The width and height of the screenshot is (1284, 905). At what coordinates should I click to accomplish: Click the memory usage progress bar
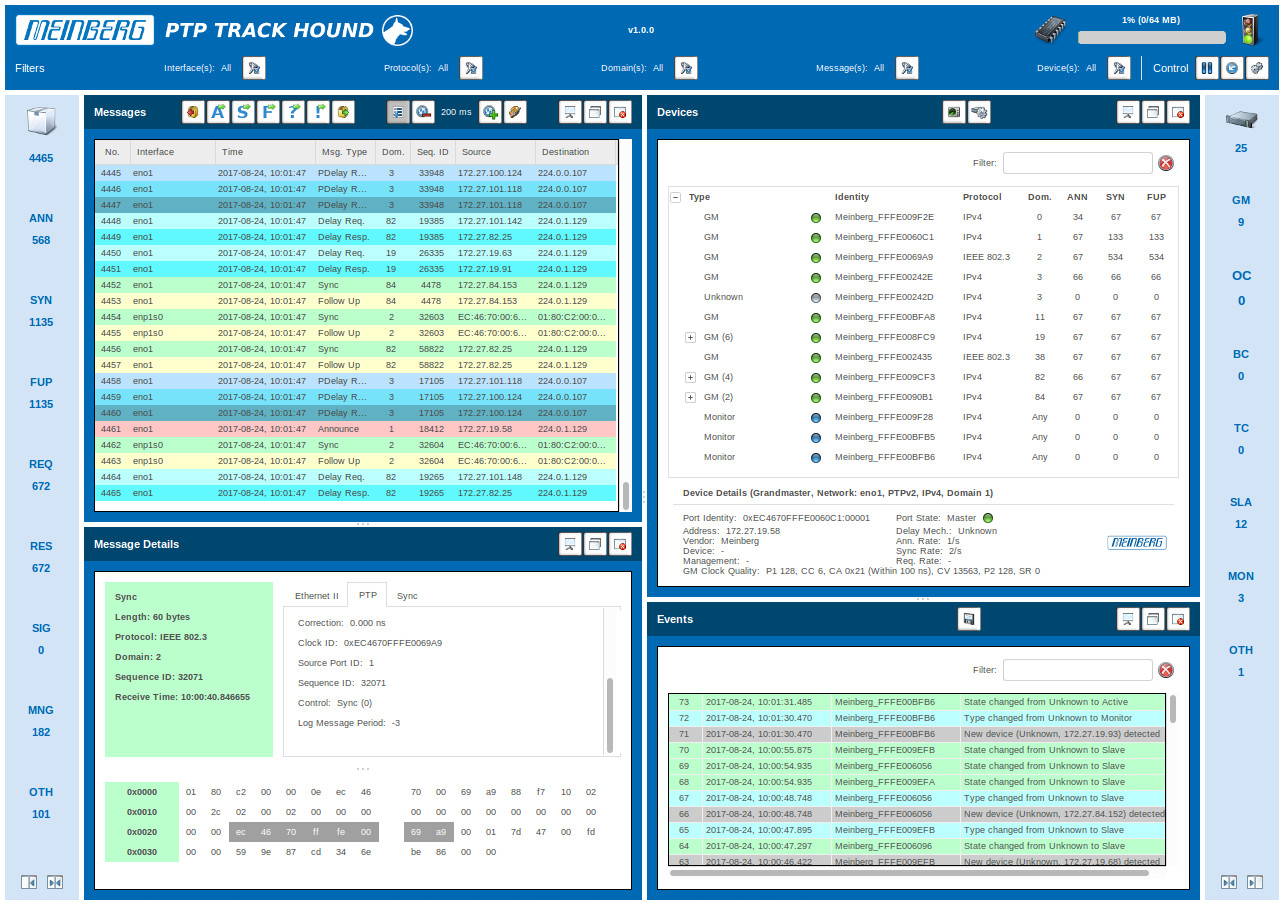click(1151, 37)
